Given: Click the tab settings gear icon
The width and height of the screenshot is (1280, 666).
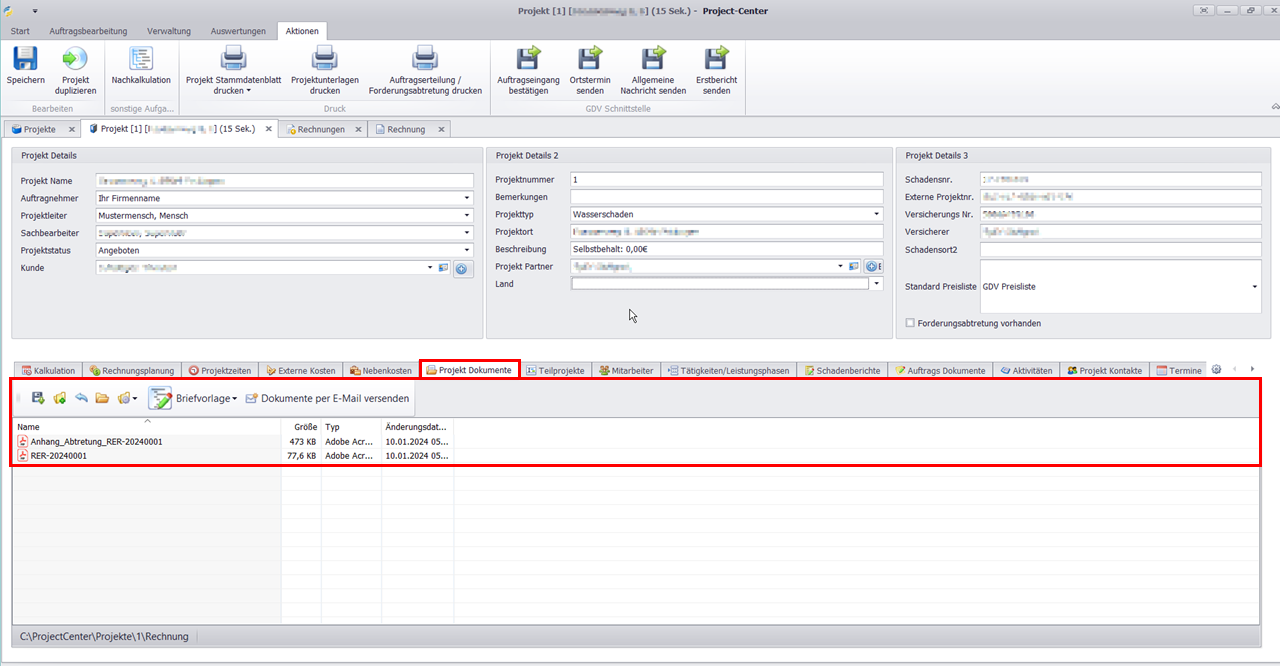Looking at the screenshot, I should click(1217, 370).
